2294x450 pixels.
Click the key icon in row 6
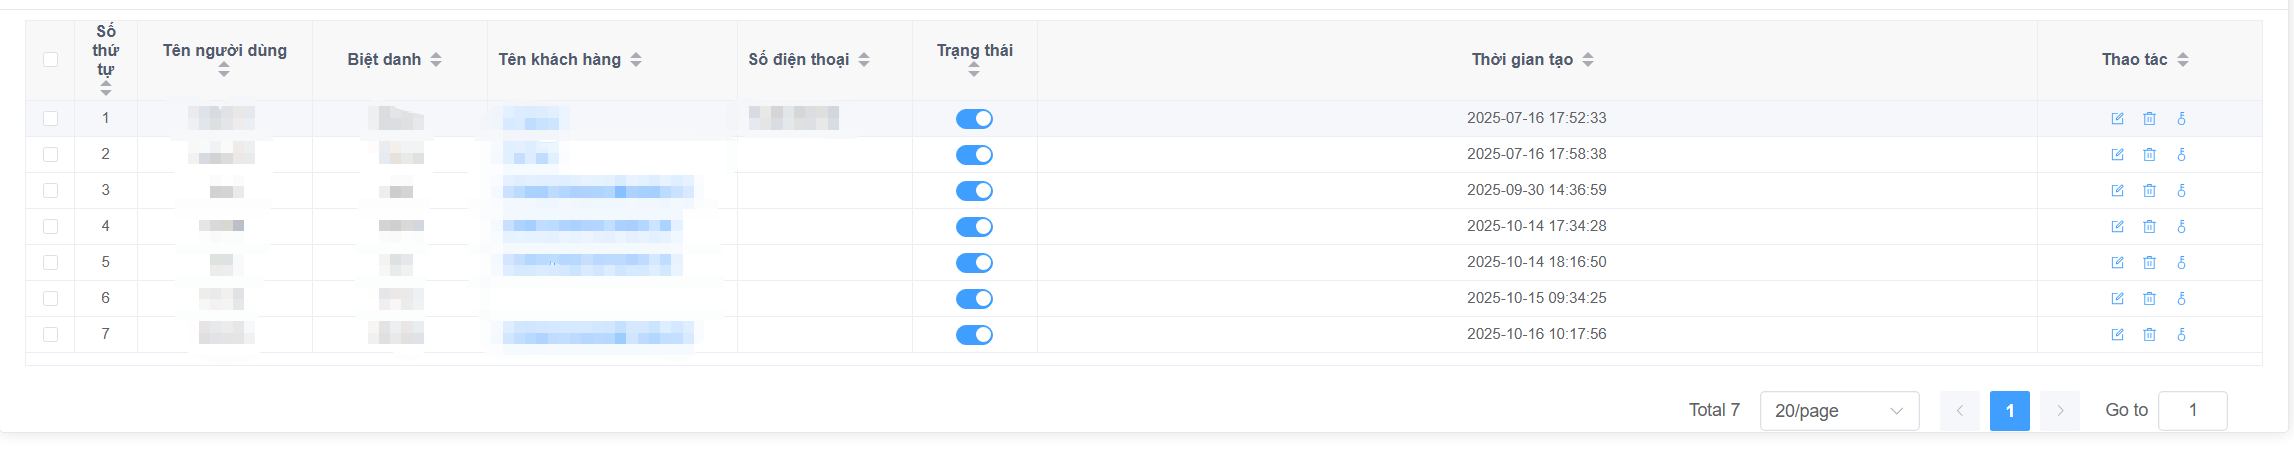pos(2181,299)
